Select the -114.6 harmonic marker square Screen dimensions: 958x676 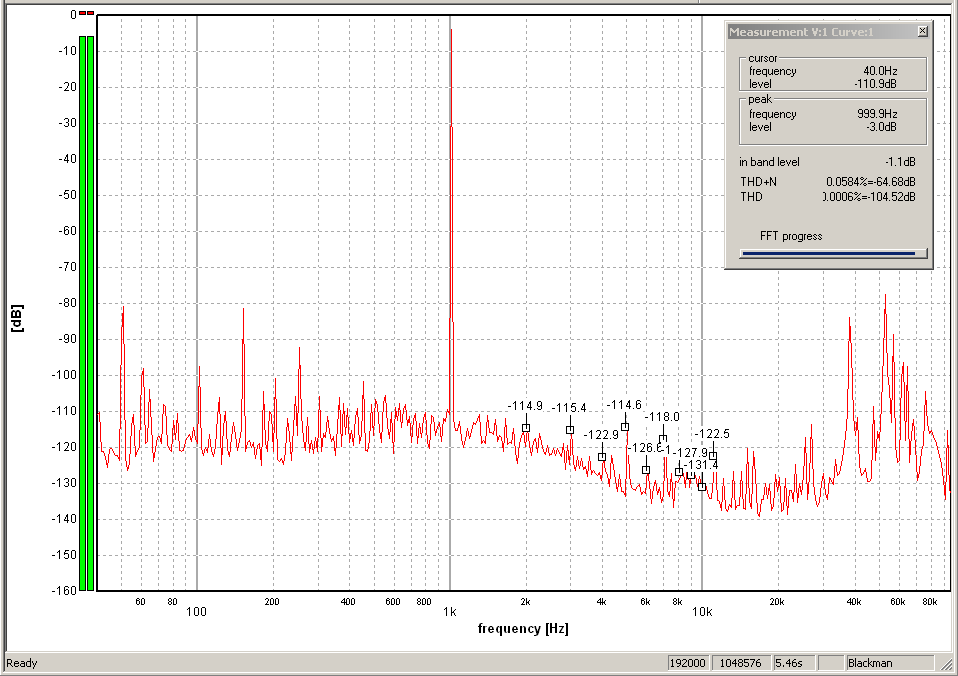click(x=625, y=427)
